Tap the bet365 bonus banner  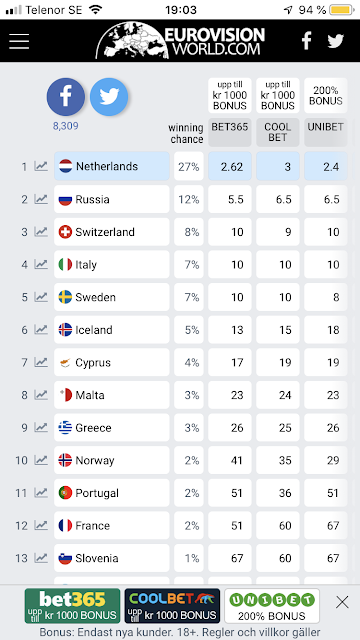coord(73,606)
